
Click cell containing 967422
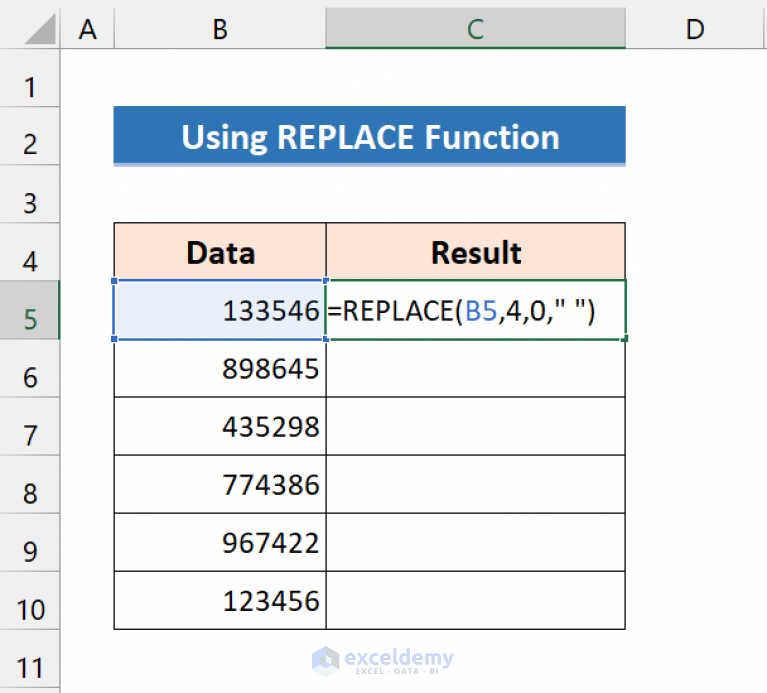point(220,542)
